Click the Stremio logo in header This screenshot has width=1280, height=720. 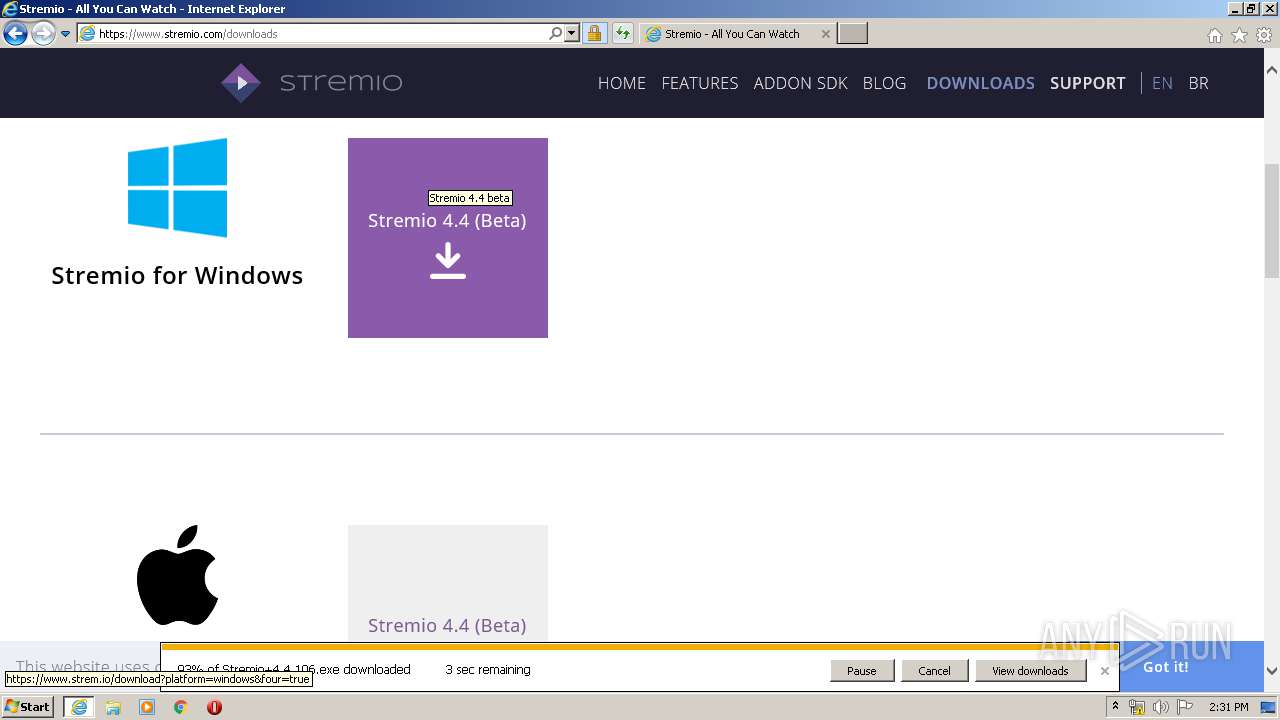(312, 83)
